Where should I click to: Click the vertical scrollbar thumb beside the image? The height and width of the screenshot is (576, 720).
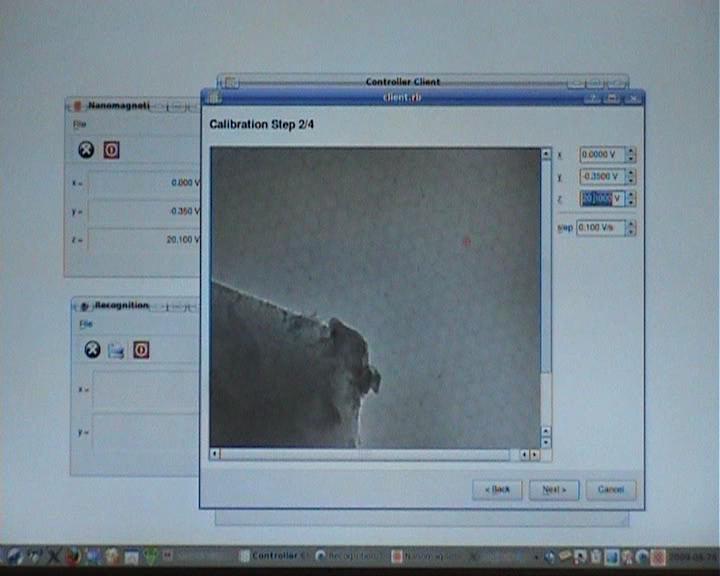546,266
